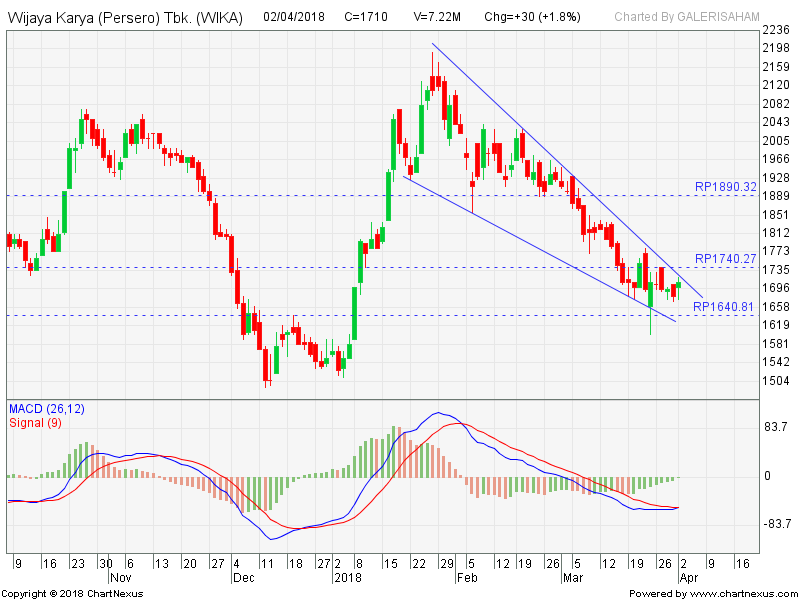Click the chart title 'Wijaya Karya (Persero) Tbk. (WIKA)'
The image size is (800, 600).
point(125,18)
